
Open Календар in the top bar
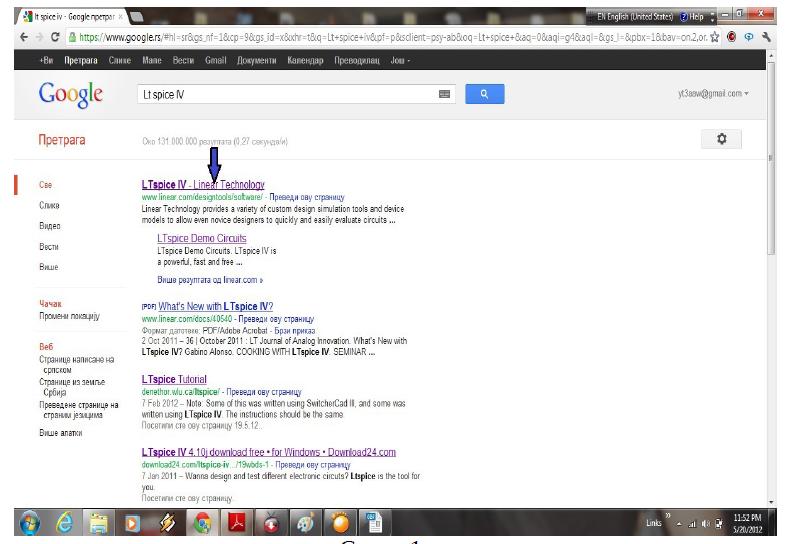tap(305, 60)
